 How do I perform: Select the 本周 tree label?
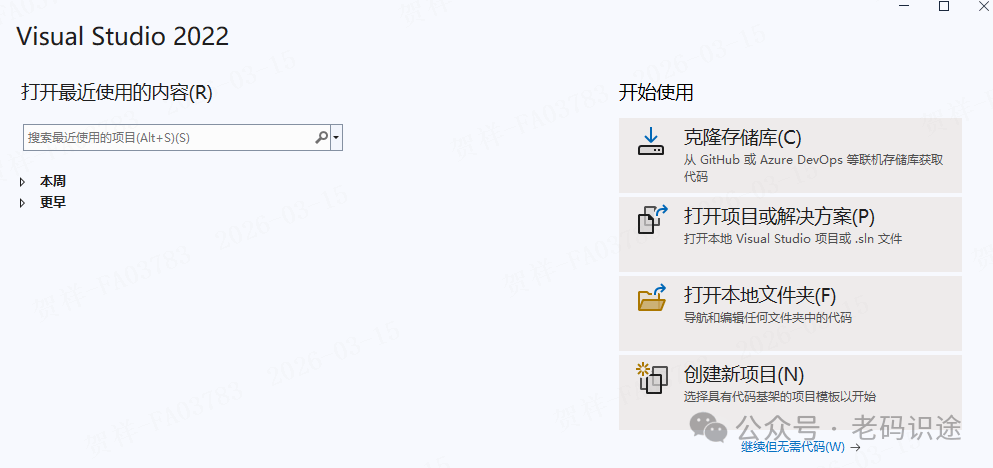pos(53,182)
